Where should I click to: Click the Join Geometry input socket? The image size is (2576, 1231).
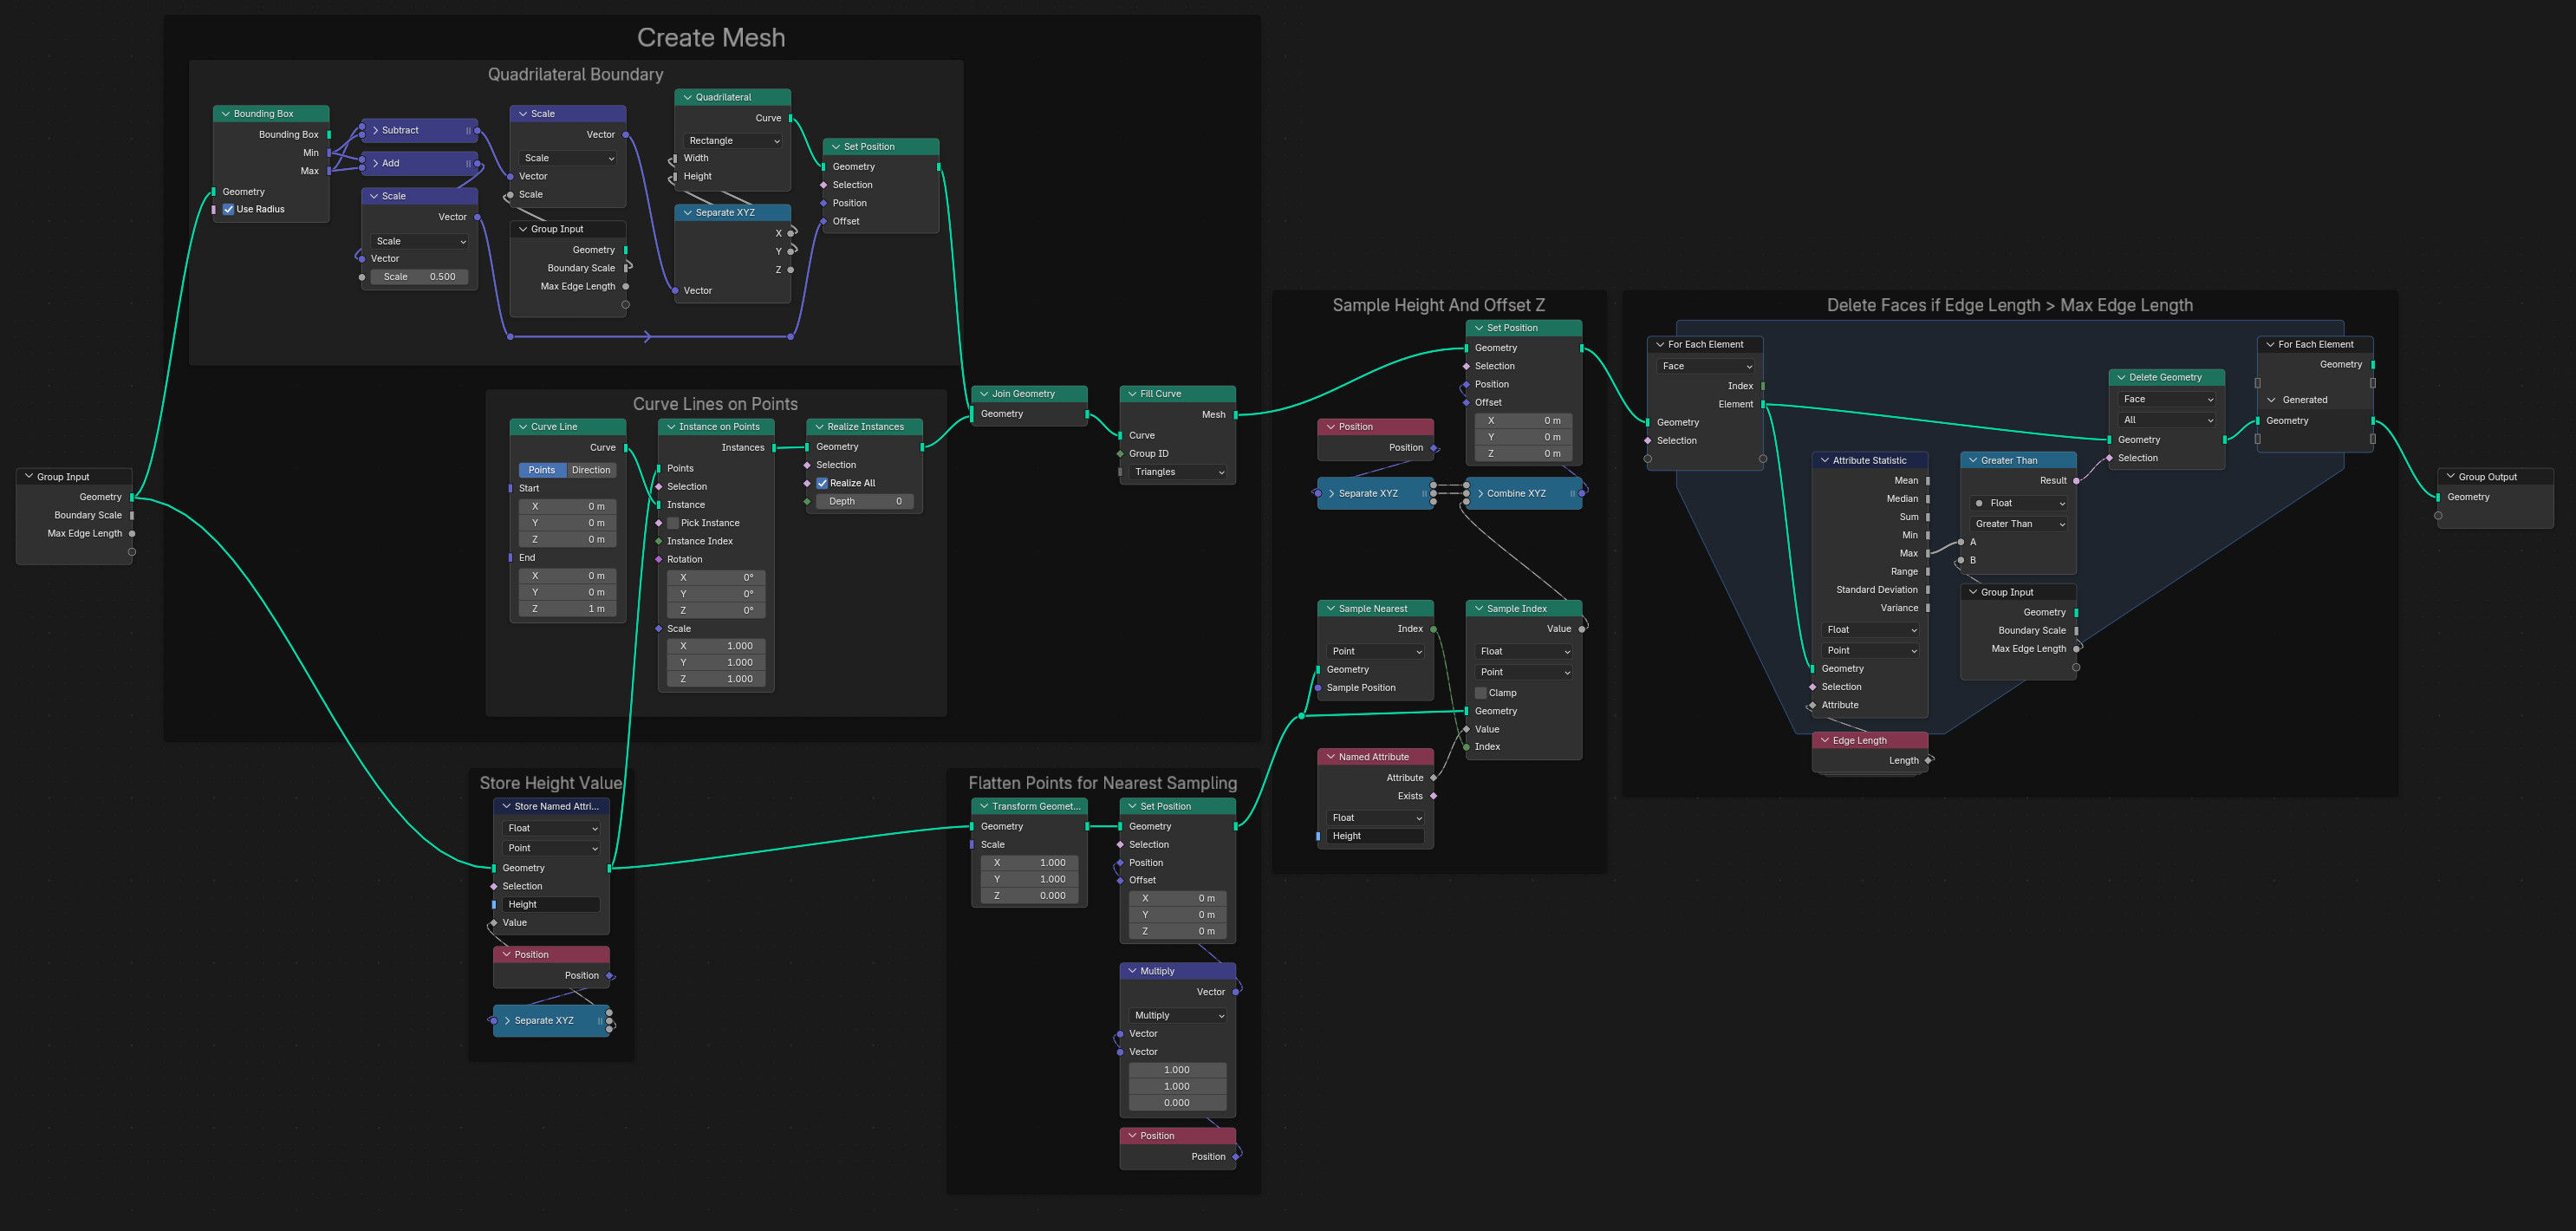pyautogui.click(x=971, y=414)
